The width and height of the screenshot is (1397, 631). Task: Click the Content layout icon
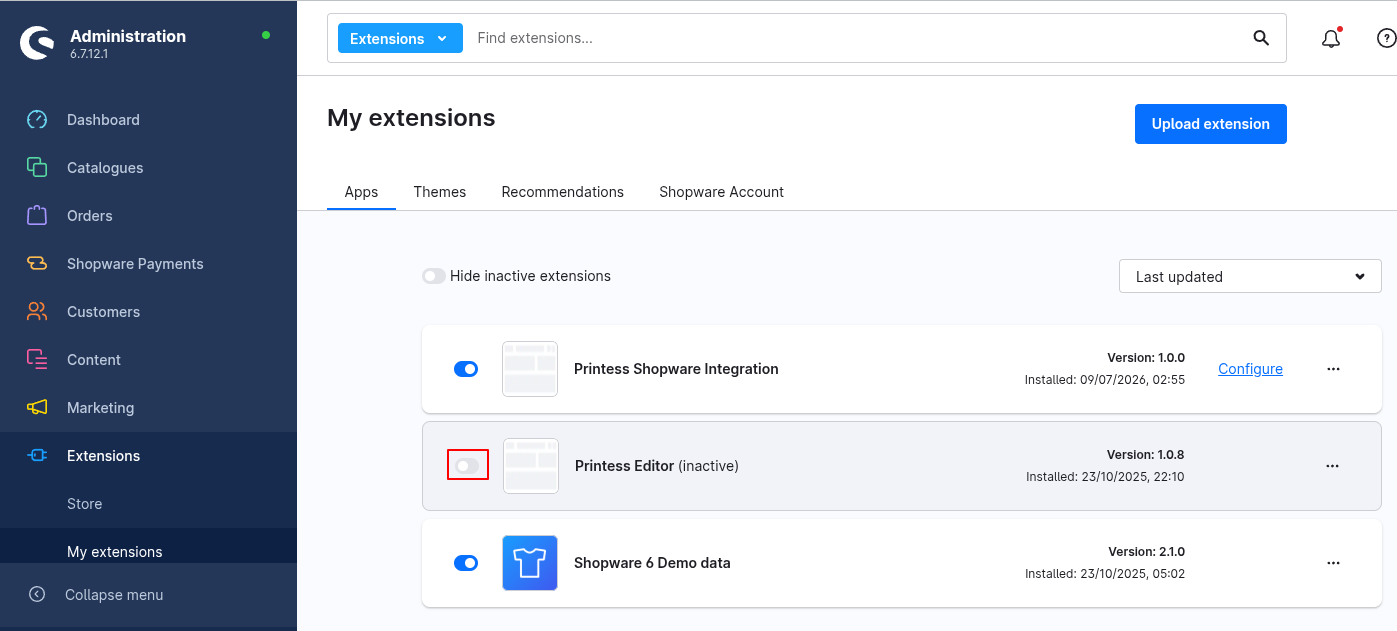pos(37,360)
